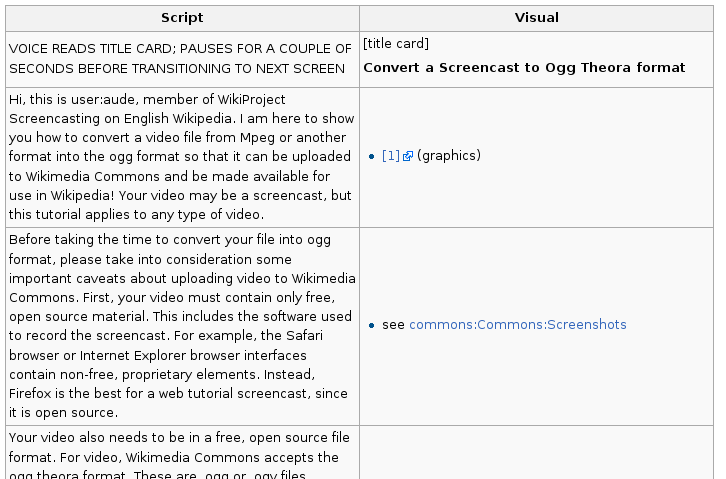Click the Script column header
Image resolution: width=726 pixels, height=479 pixels.
[x=182, y=18]
